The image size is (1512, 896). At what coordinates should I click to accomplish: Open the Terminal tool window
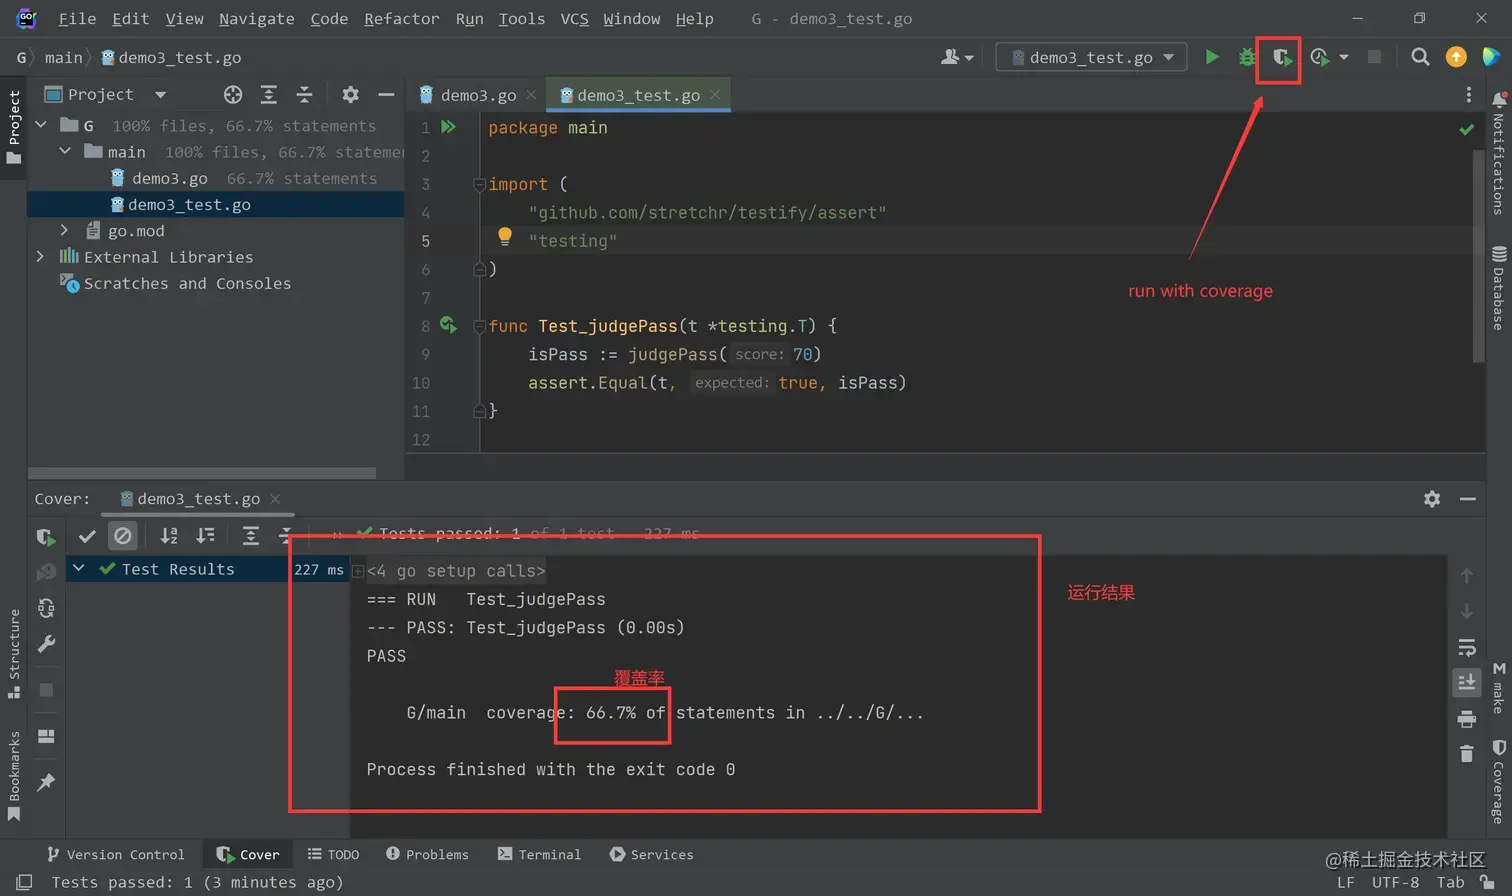pos(539,854)
